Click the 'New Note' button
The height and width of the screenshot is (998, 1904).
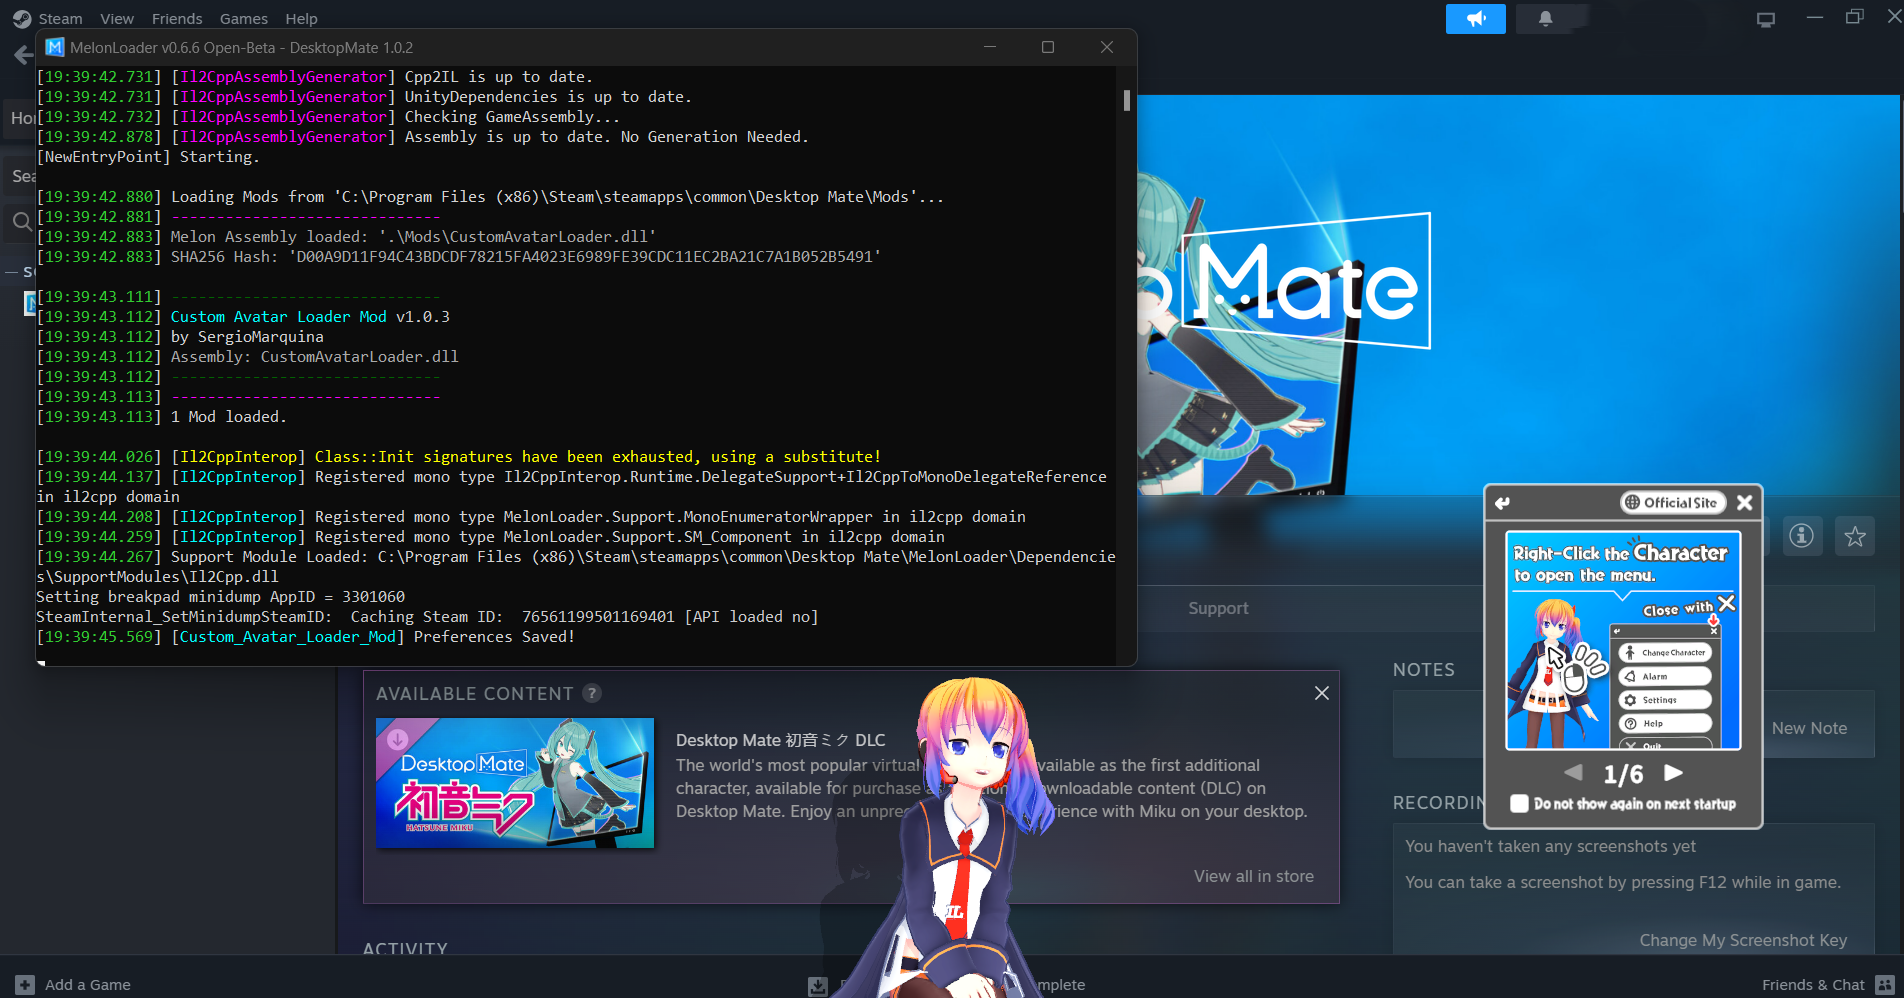(1809, 727)
